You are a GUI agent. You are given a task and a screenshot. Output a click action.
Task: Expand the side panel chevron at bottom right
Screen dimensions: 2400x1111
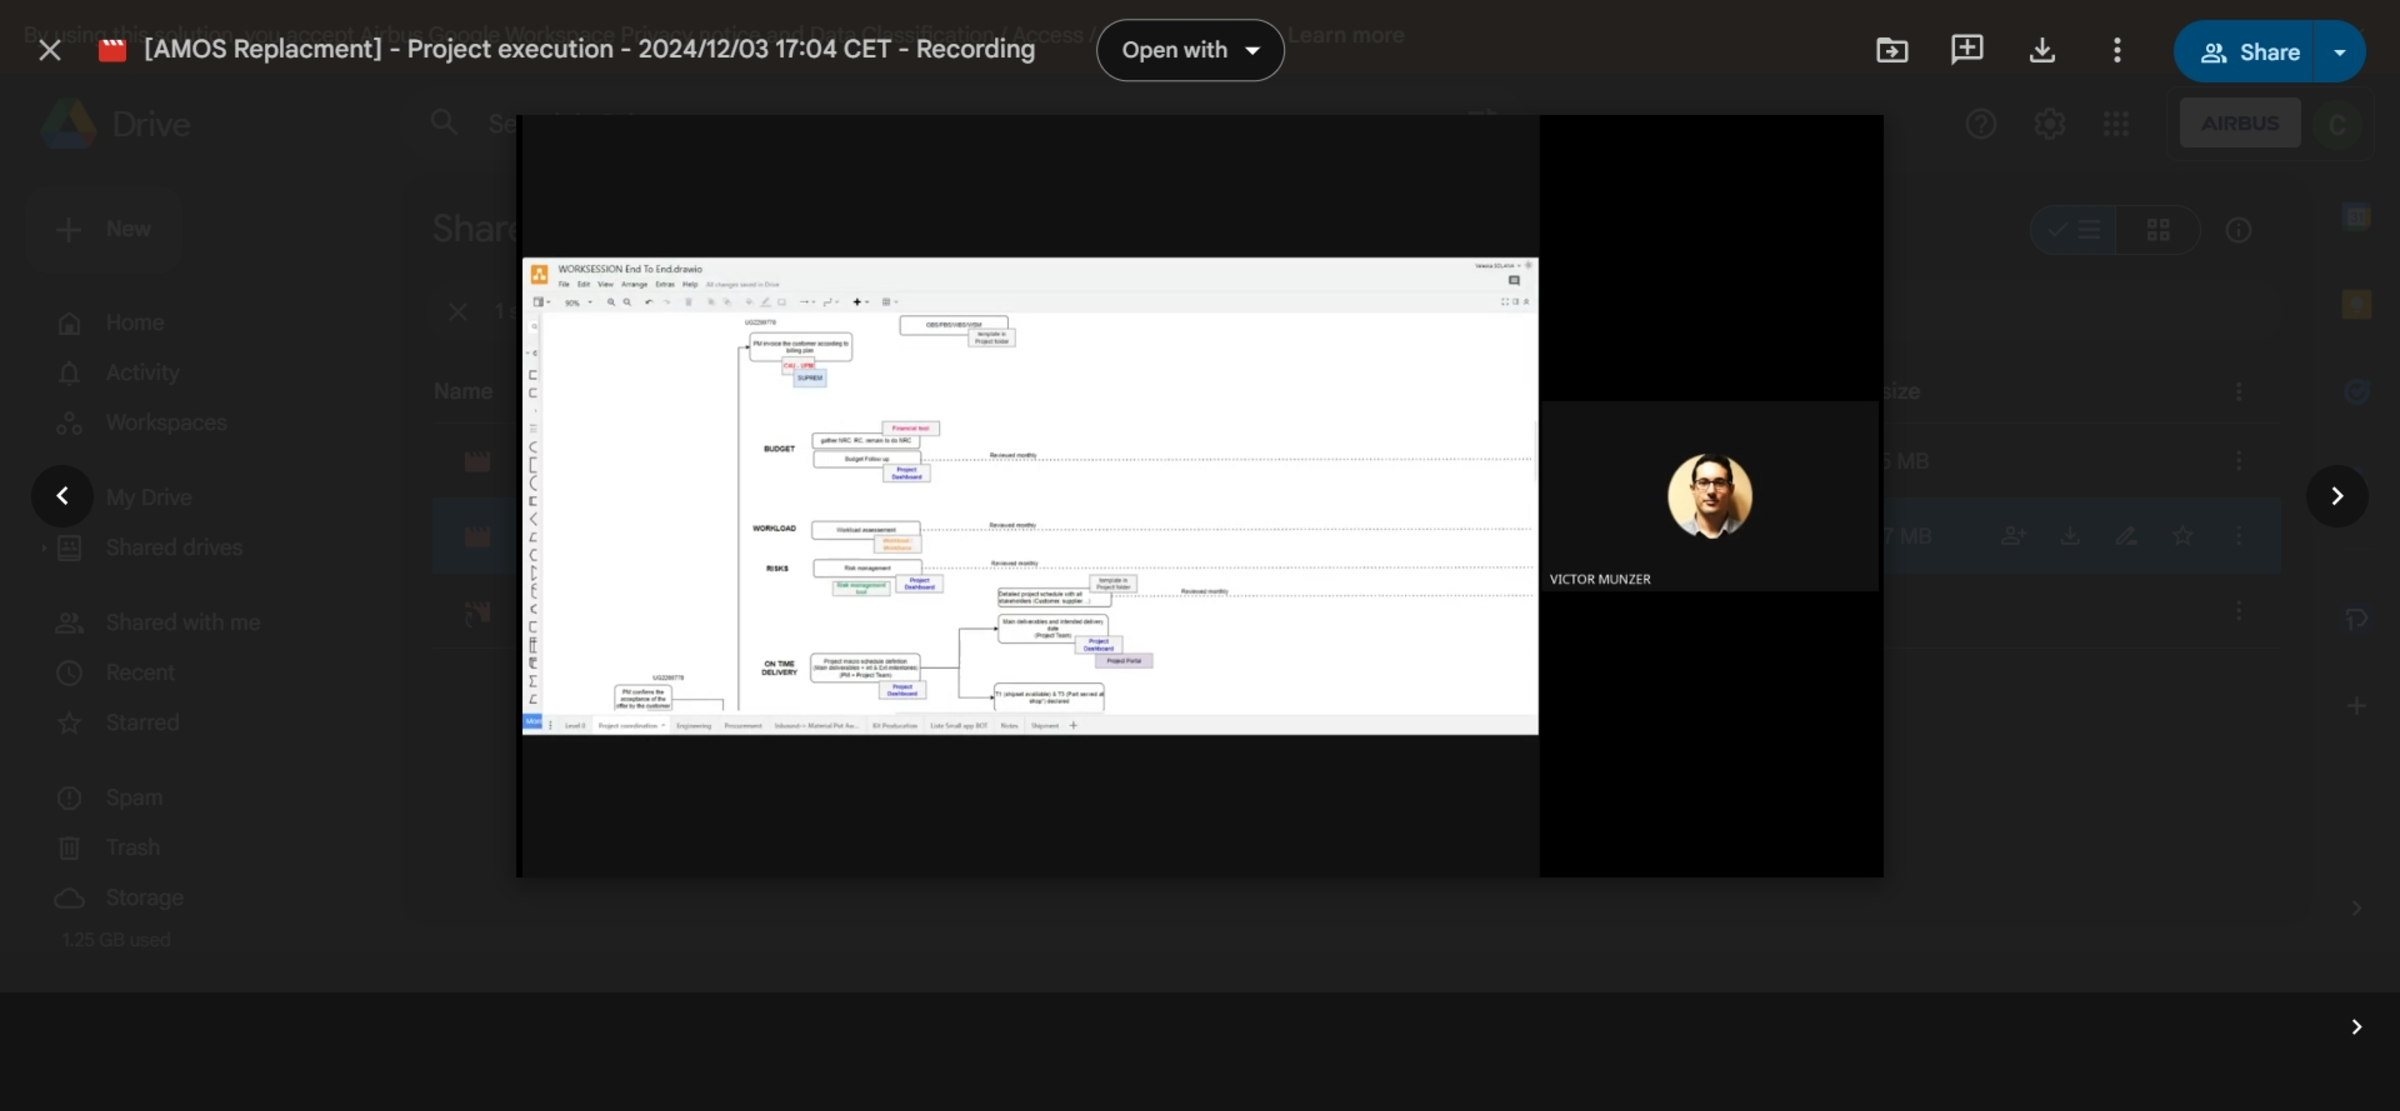(2356, 1027)
